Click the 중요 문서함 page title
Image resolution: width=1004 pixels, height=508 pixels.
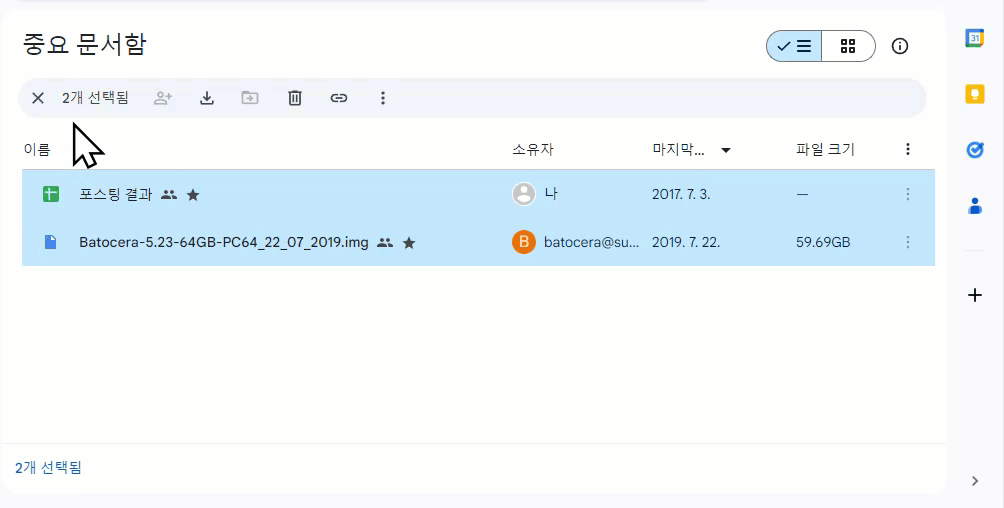click(85, 44)
